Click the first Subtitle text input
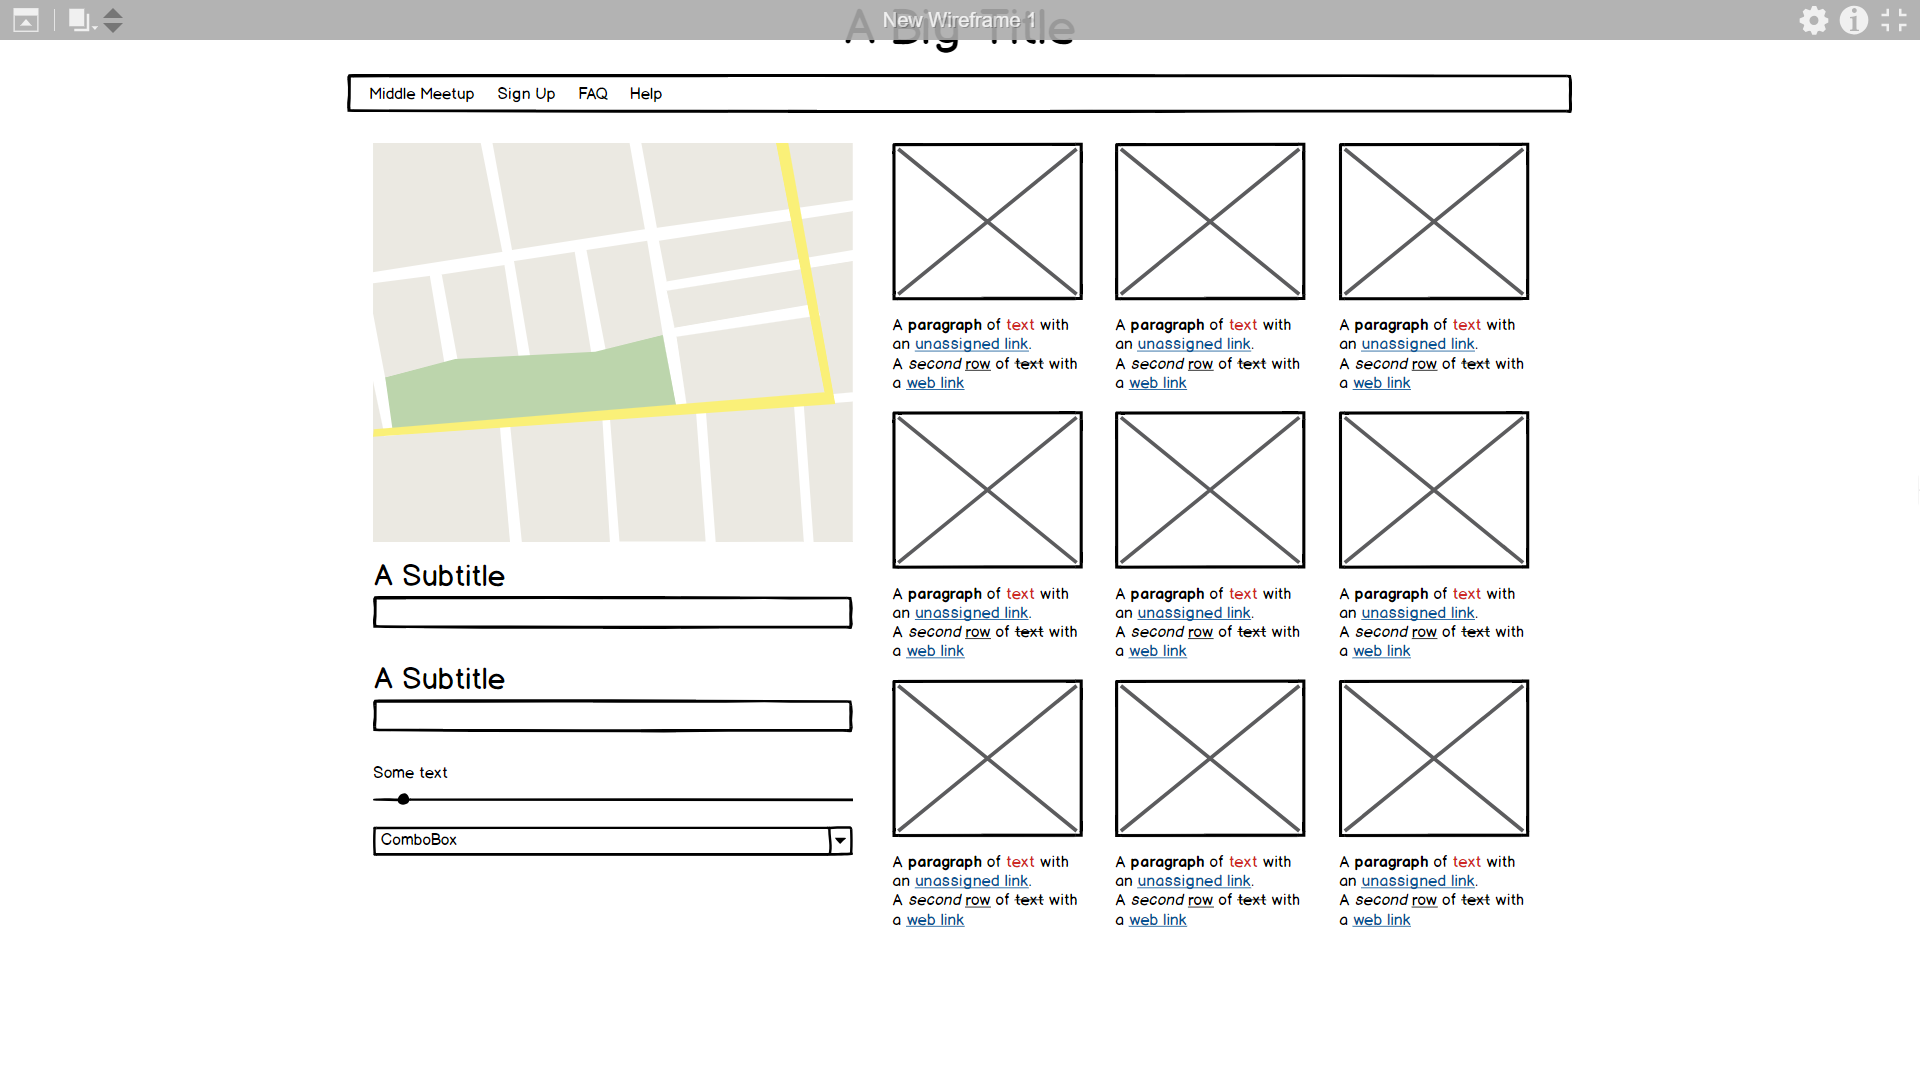 612,613
